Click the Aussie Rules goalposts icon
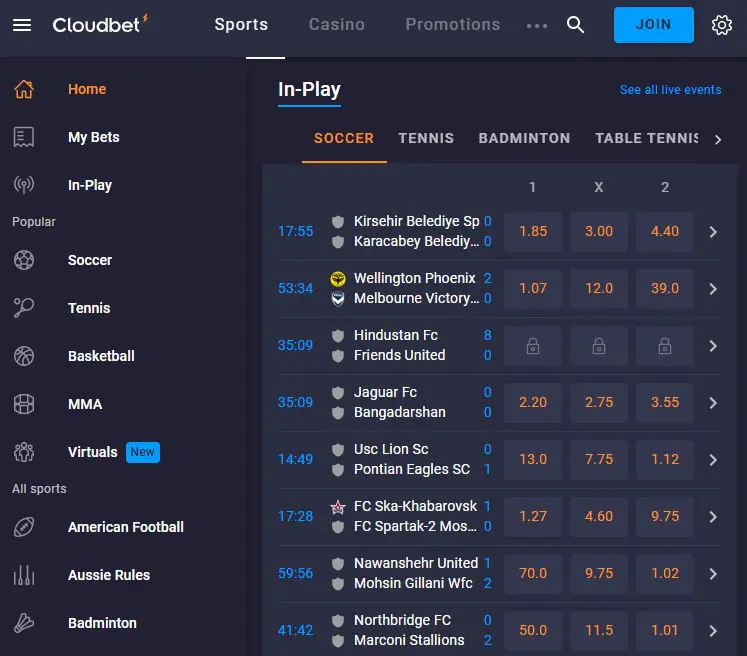Viewport: 747px width, 656px height. coord(24,575)
